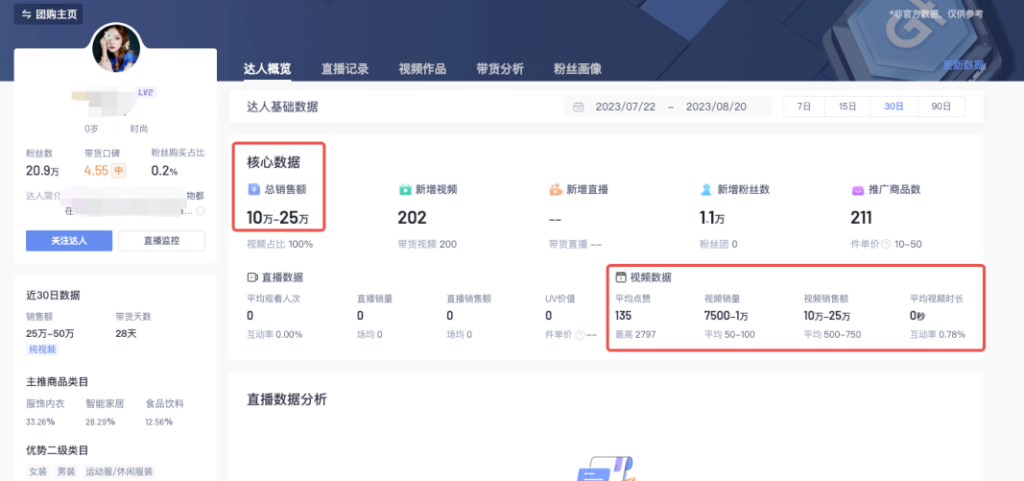
Task: Click the 202 new videos value
Action: pyautogui.click(x=412, y=218)
